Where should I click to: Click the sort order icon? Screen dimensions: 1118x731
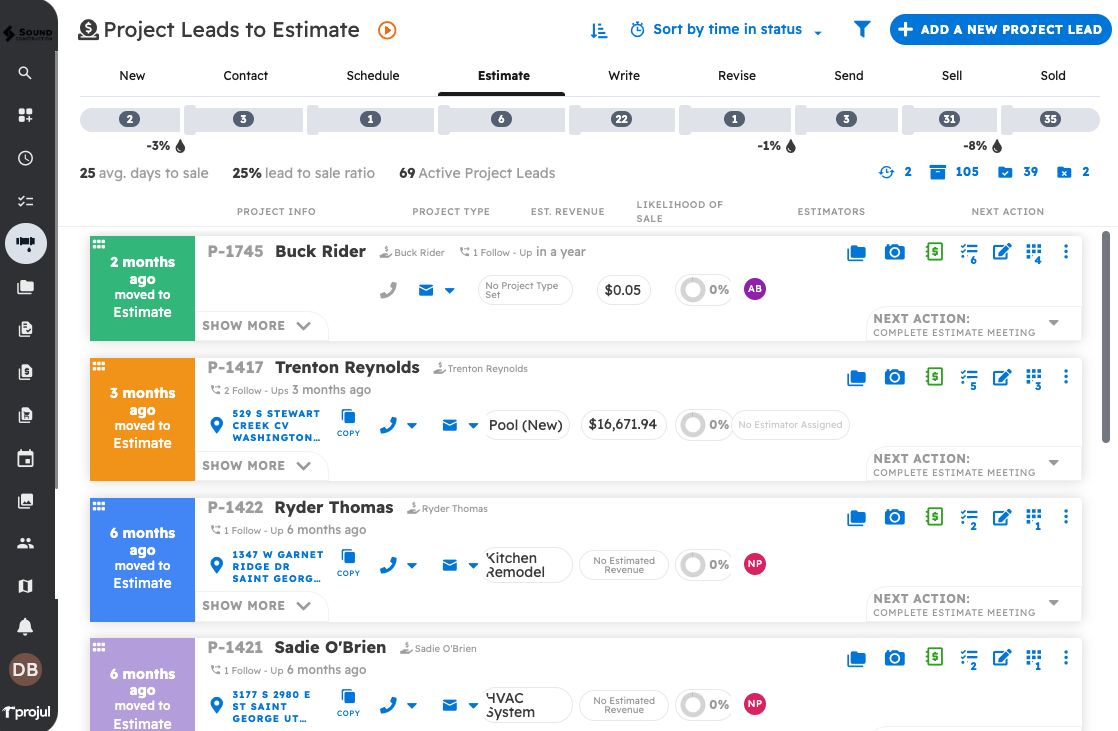[599, 30]
